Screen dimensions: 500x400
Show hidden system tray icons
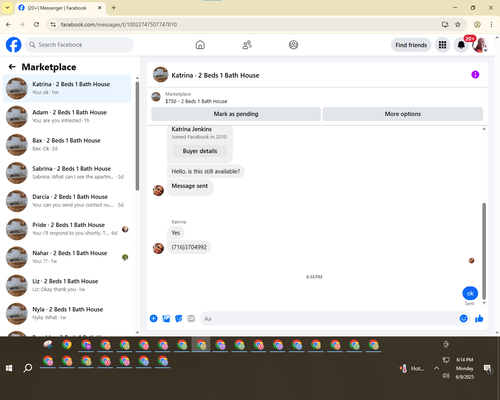pyautogui.click(x=436, y=368)
